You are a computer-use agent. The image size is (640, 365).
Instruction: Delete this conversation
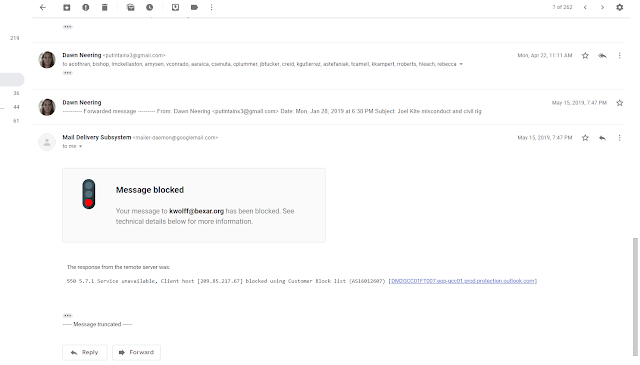[x=104, y=7]
